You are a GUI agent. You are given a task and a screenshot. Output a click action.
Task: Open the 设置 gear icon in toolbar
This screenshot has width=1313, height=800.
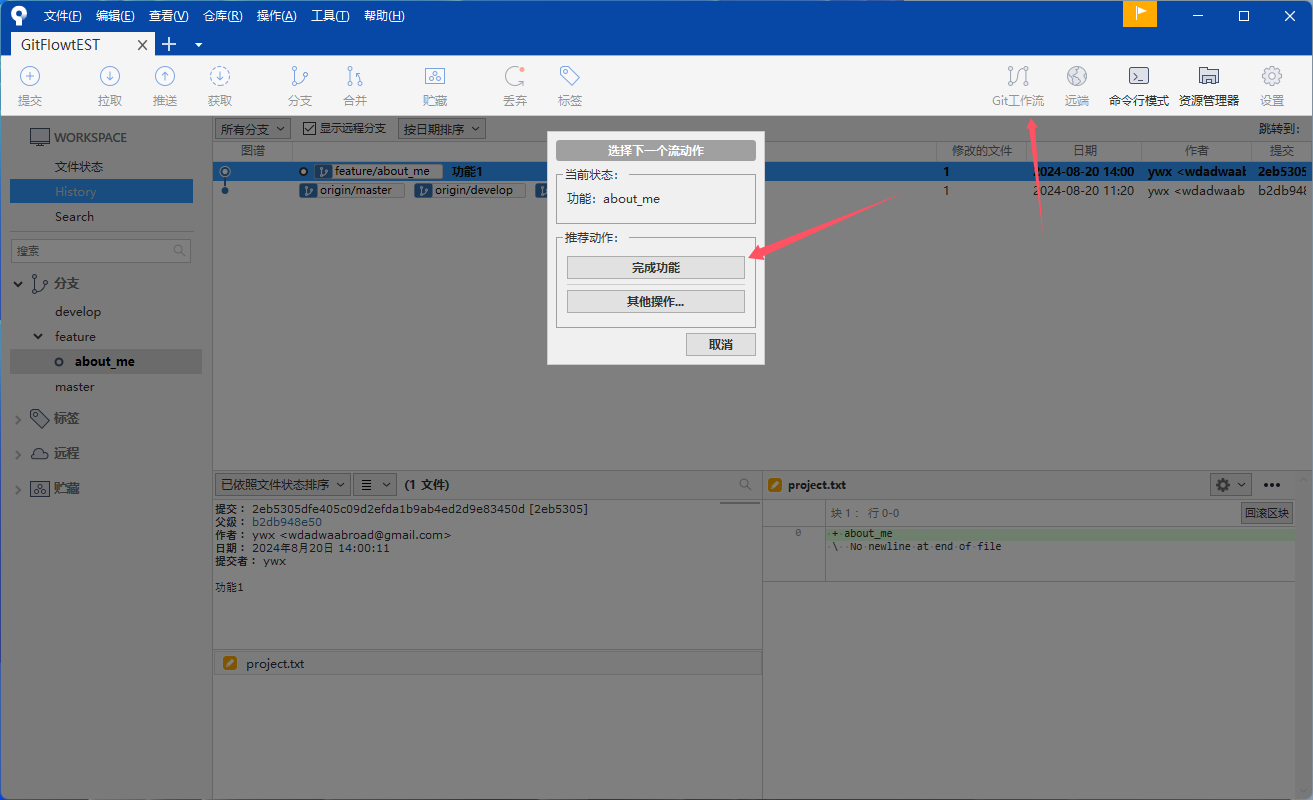[1272, 77]
